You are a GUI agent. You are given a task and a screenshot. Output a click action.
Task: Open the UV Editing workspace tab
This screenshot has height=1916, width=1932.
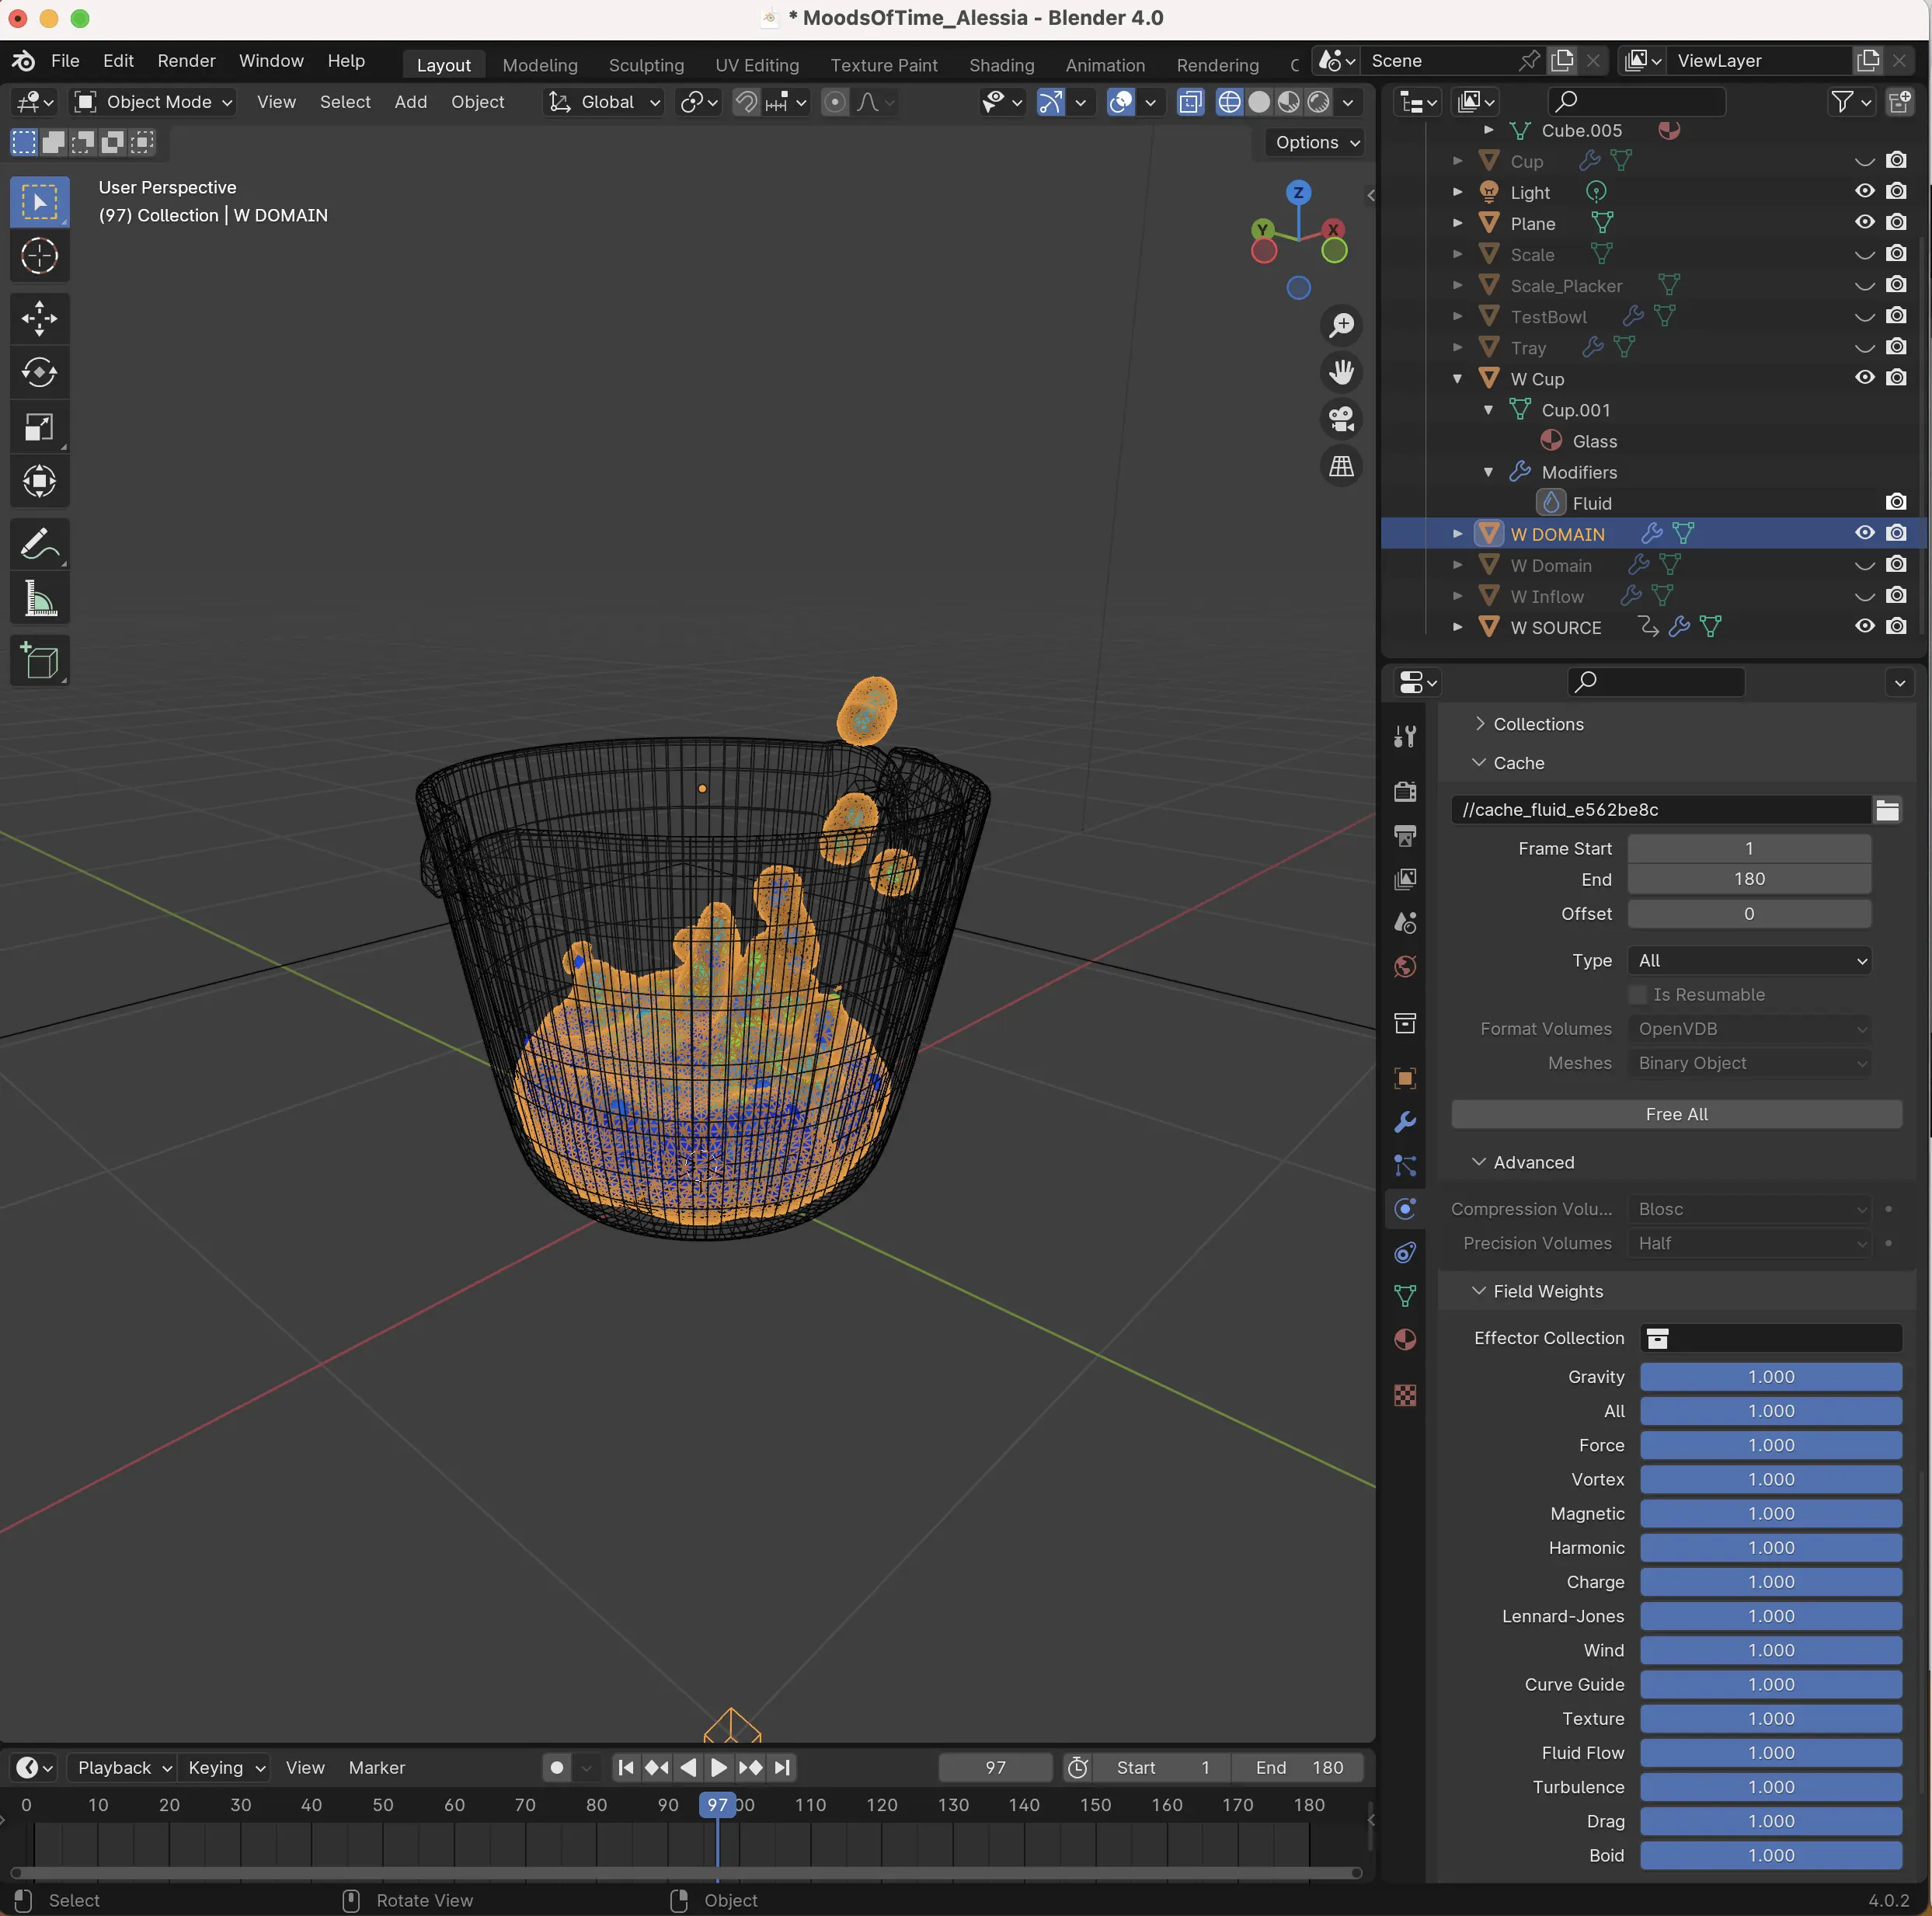pyautogui.click(x=757, y=63)
